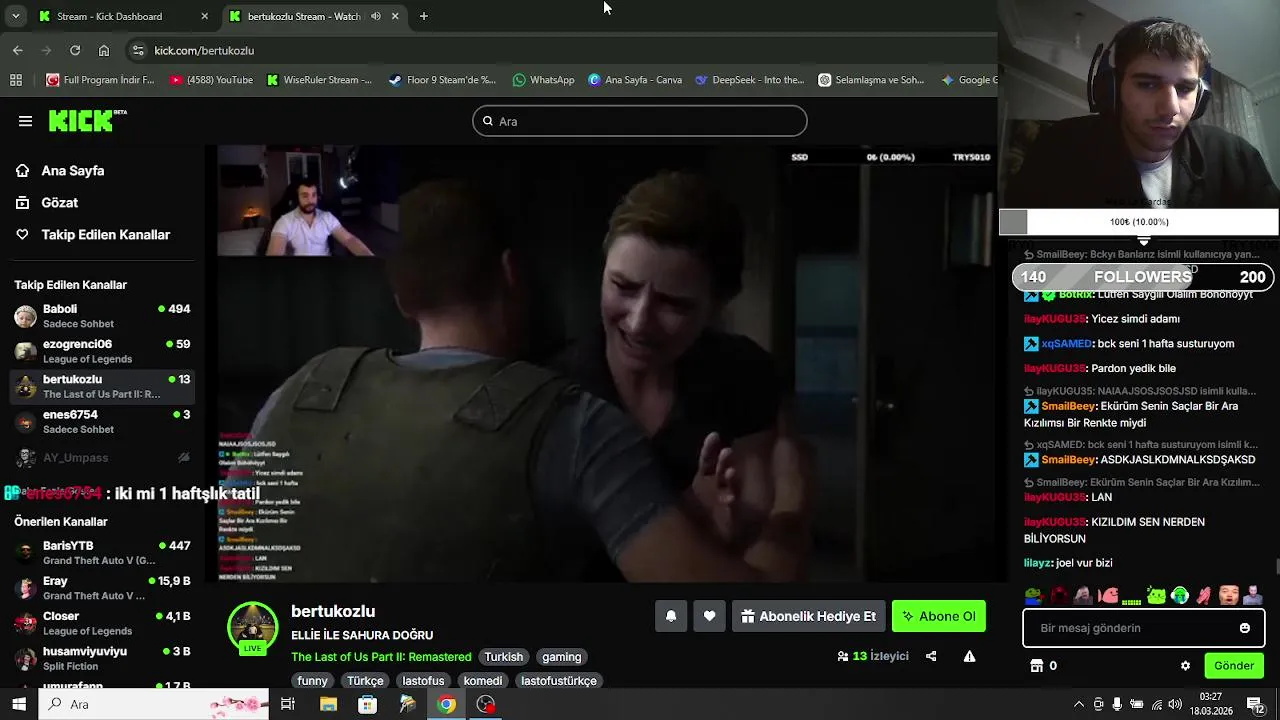Viewport: 1280px width, 720px height.
Task: Open the WhatsApp bookmark
Action: tap(543, 80)
